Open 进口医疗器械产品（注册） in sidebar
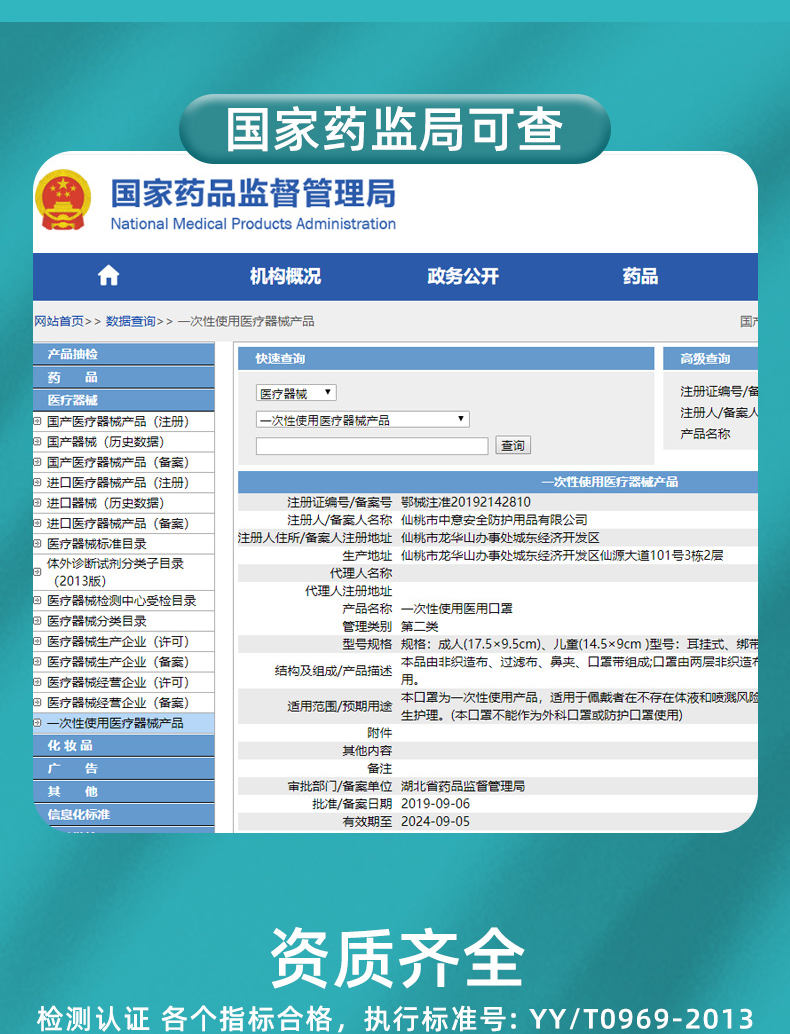This screenshot has width=790, height=1034. [118, 483]
